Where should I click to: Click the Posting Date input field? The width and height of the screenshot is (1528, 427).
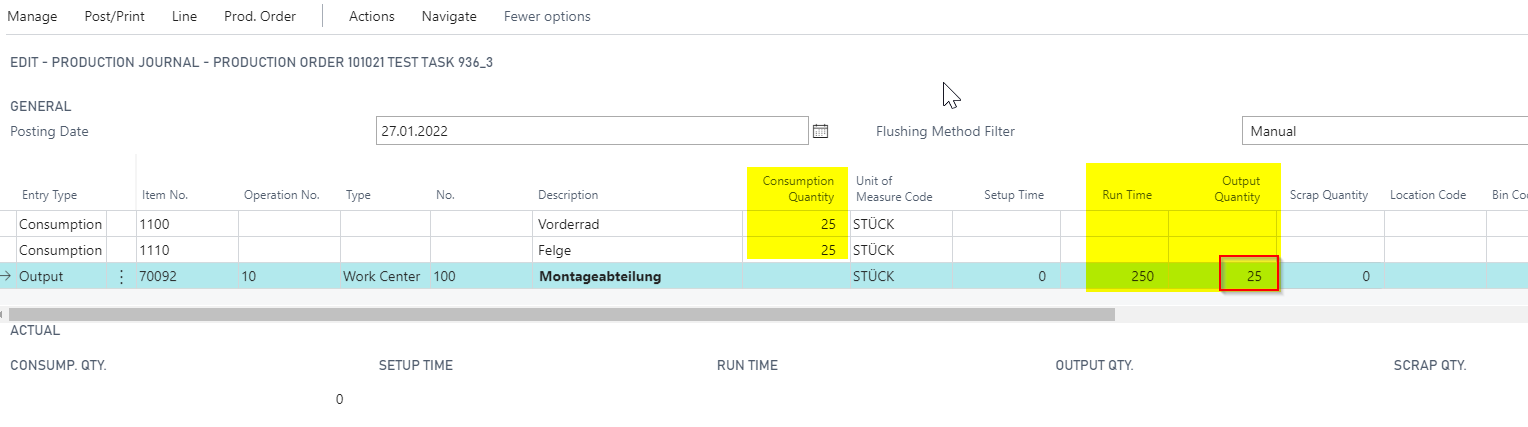pos(591,131)
